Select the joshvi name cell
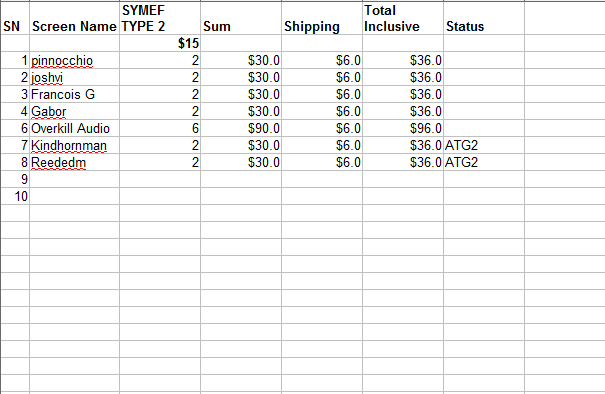 (74, 77)
